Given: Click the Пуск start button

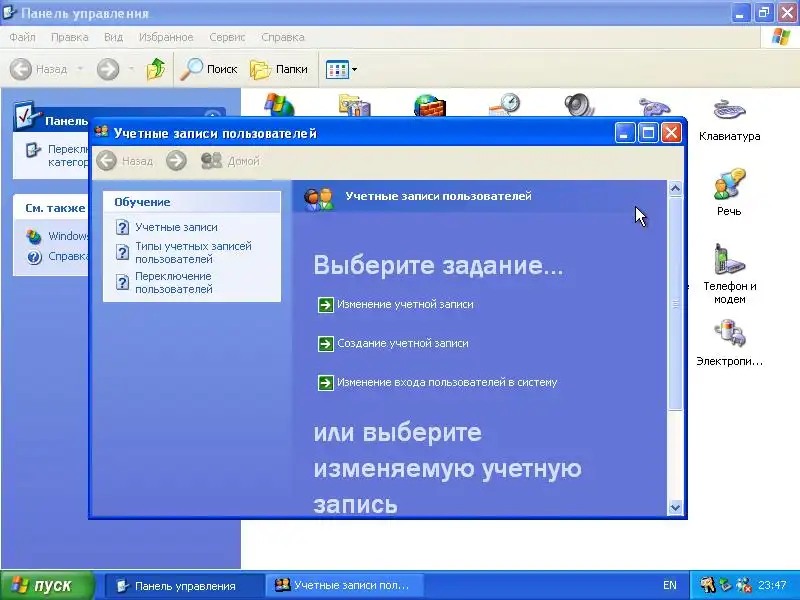Looking at the screenshot, I should (47, 585).
